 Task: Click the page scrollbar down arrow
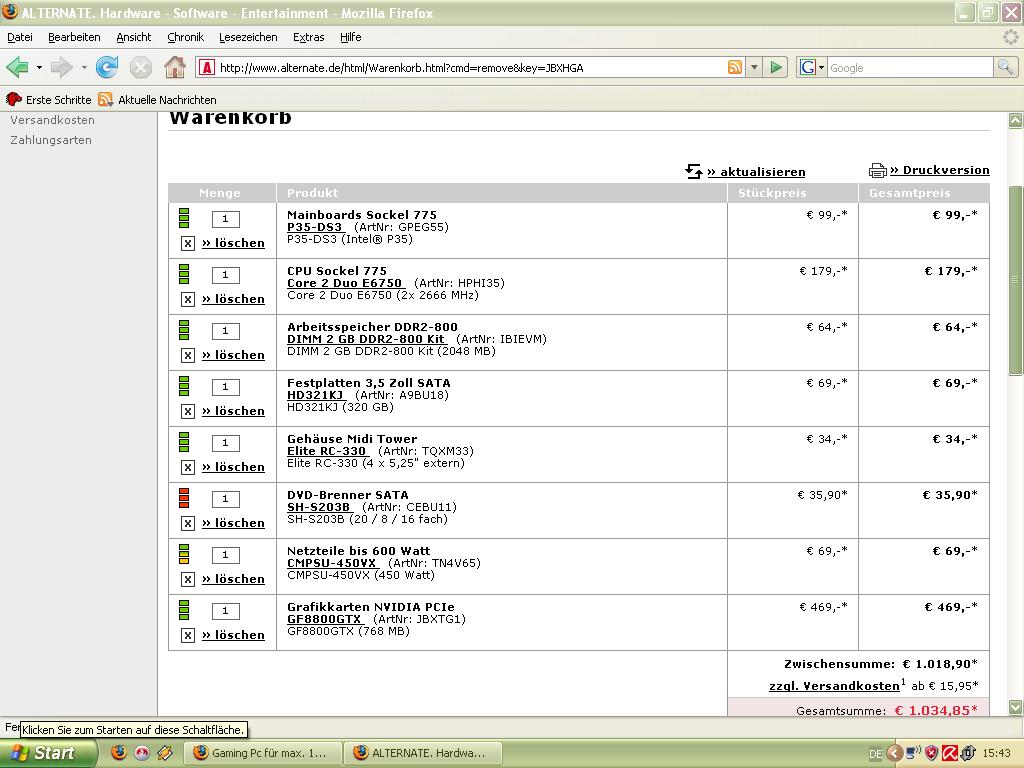tap(1015, 707)
